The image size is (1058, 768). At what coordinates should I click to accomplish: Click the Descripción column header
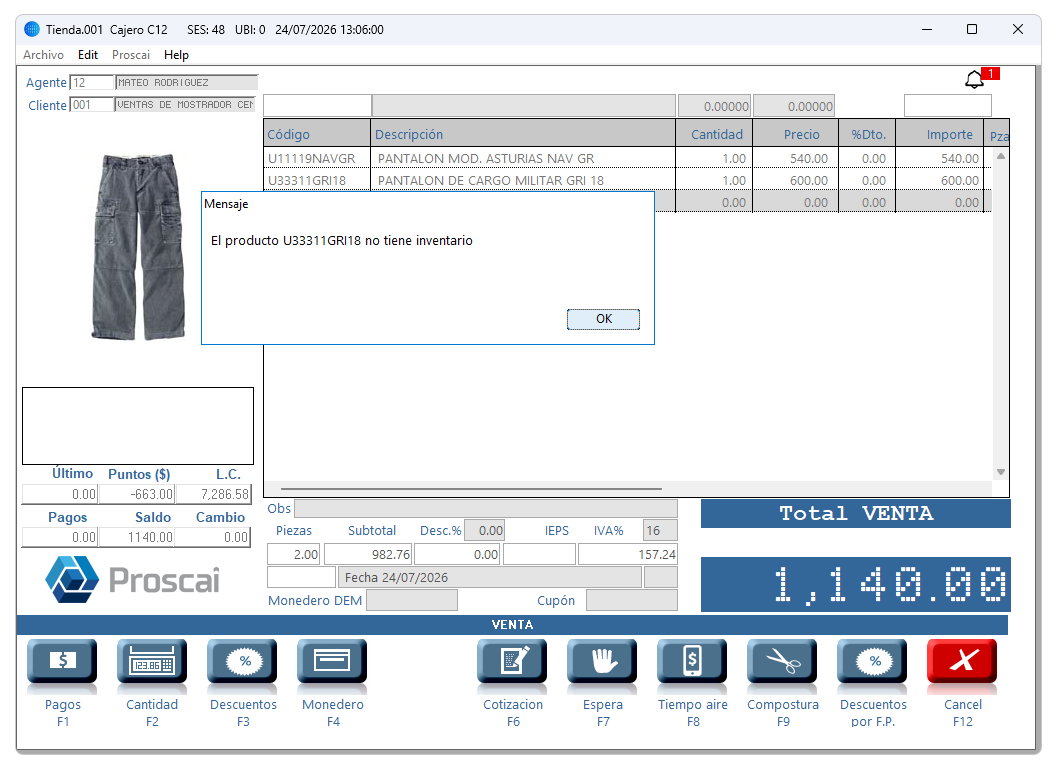click(523, 134)
